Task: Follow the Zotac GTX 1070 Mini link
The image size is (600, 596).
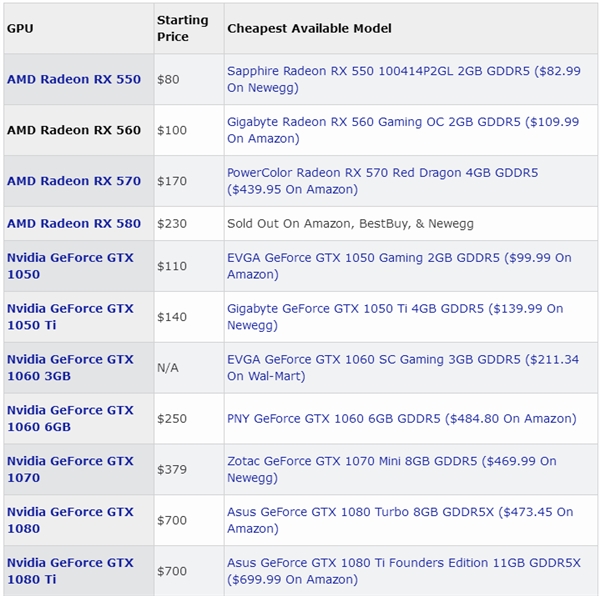Action: (391, 469)
